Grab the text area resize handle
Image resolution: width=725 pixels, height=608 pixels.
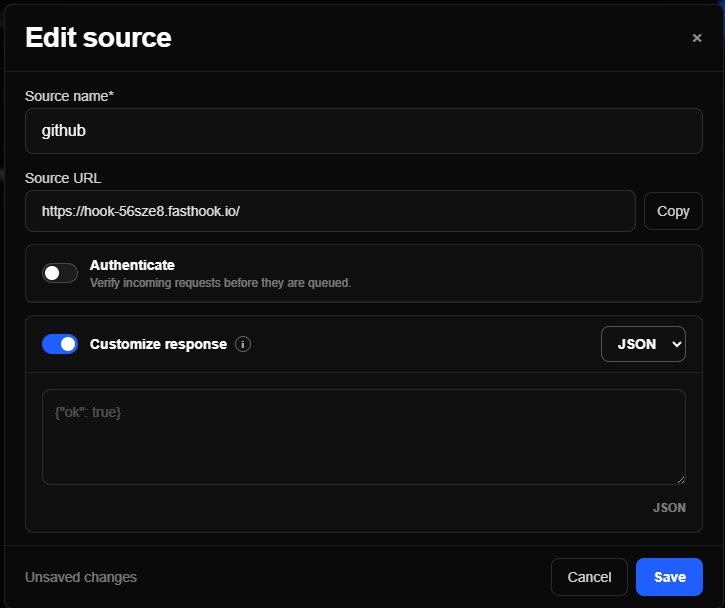tap(681, 480)
